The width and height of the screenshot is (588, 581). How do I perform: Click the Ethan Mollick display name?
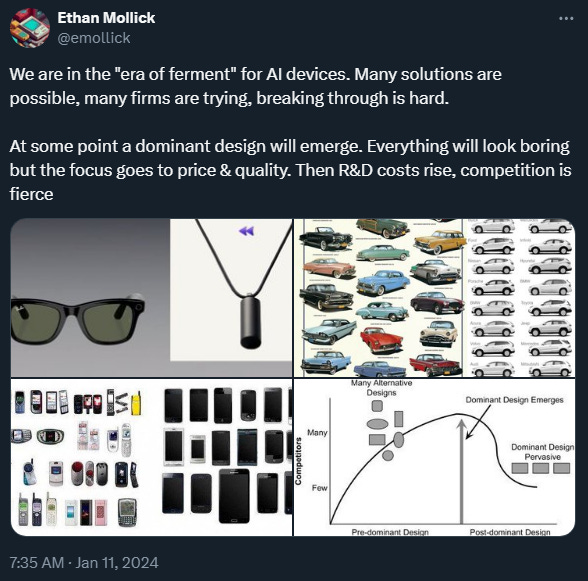coord(106,18)
